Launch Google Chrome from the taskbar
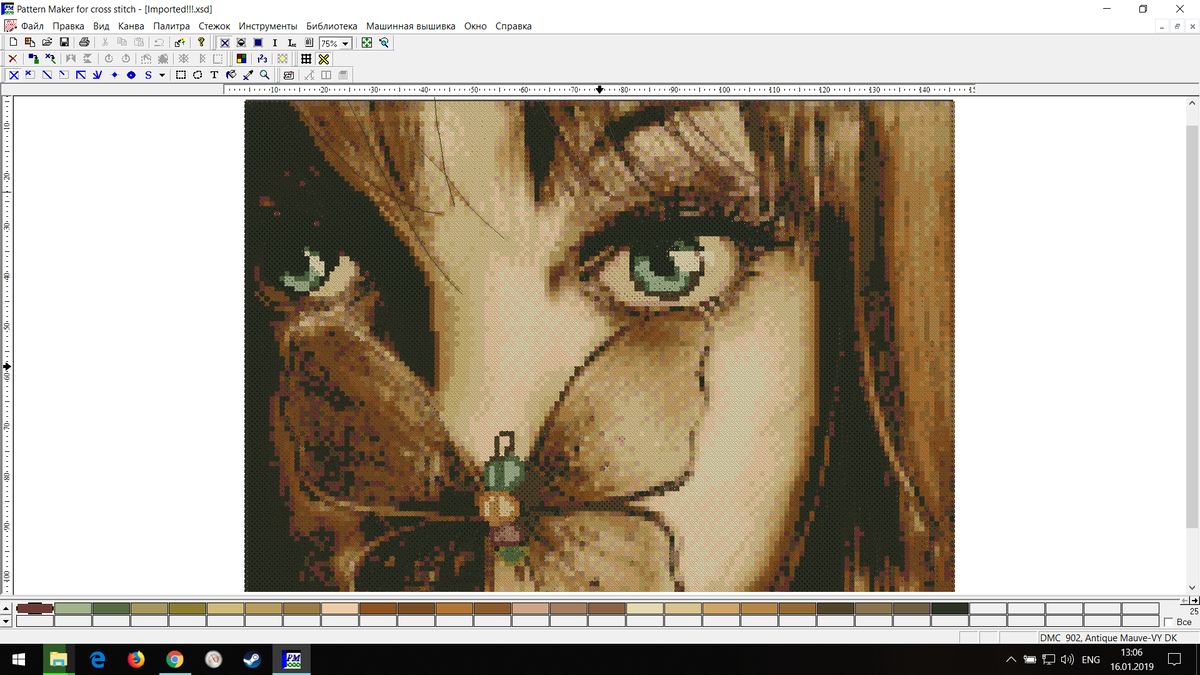The image size is (1200, 675). click(x=175, y=659)
